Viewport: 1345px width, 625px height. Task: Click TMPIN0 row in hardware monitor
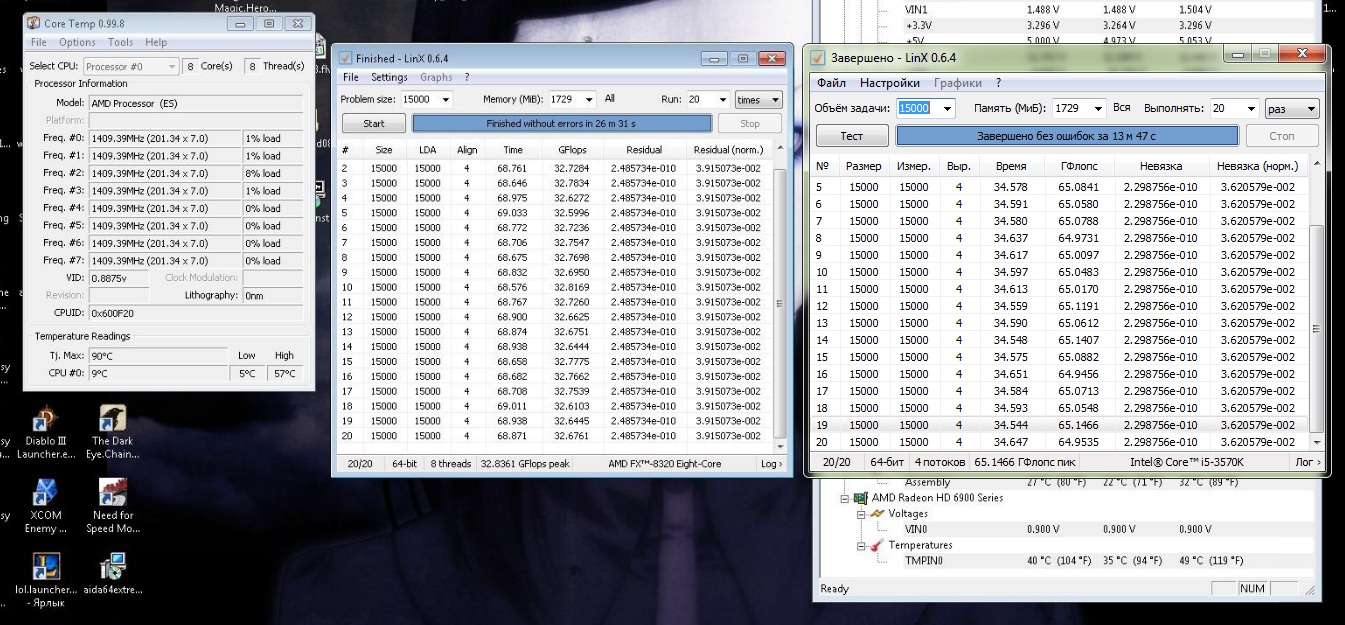(x=1075, y=561)
